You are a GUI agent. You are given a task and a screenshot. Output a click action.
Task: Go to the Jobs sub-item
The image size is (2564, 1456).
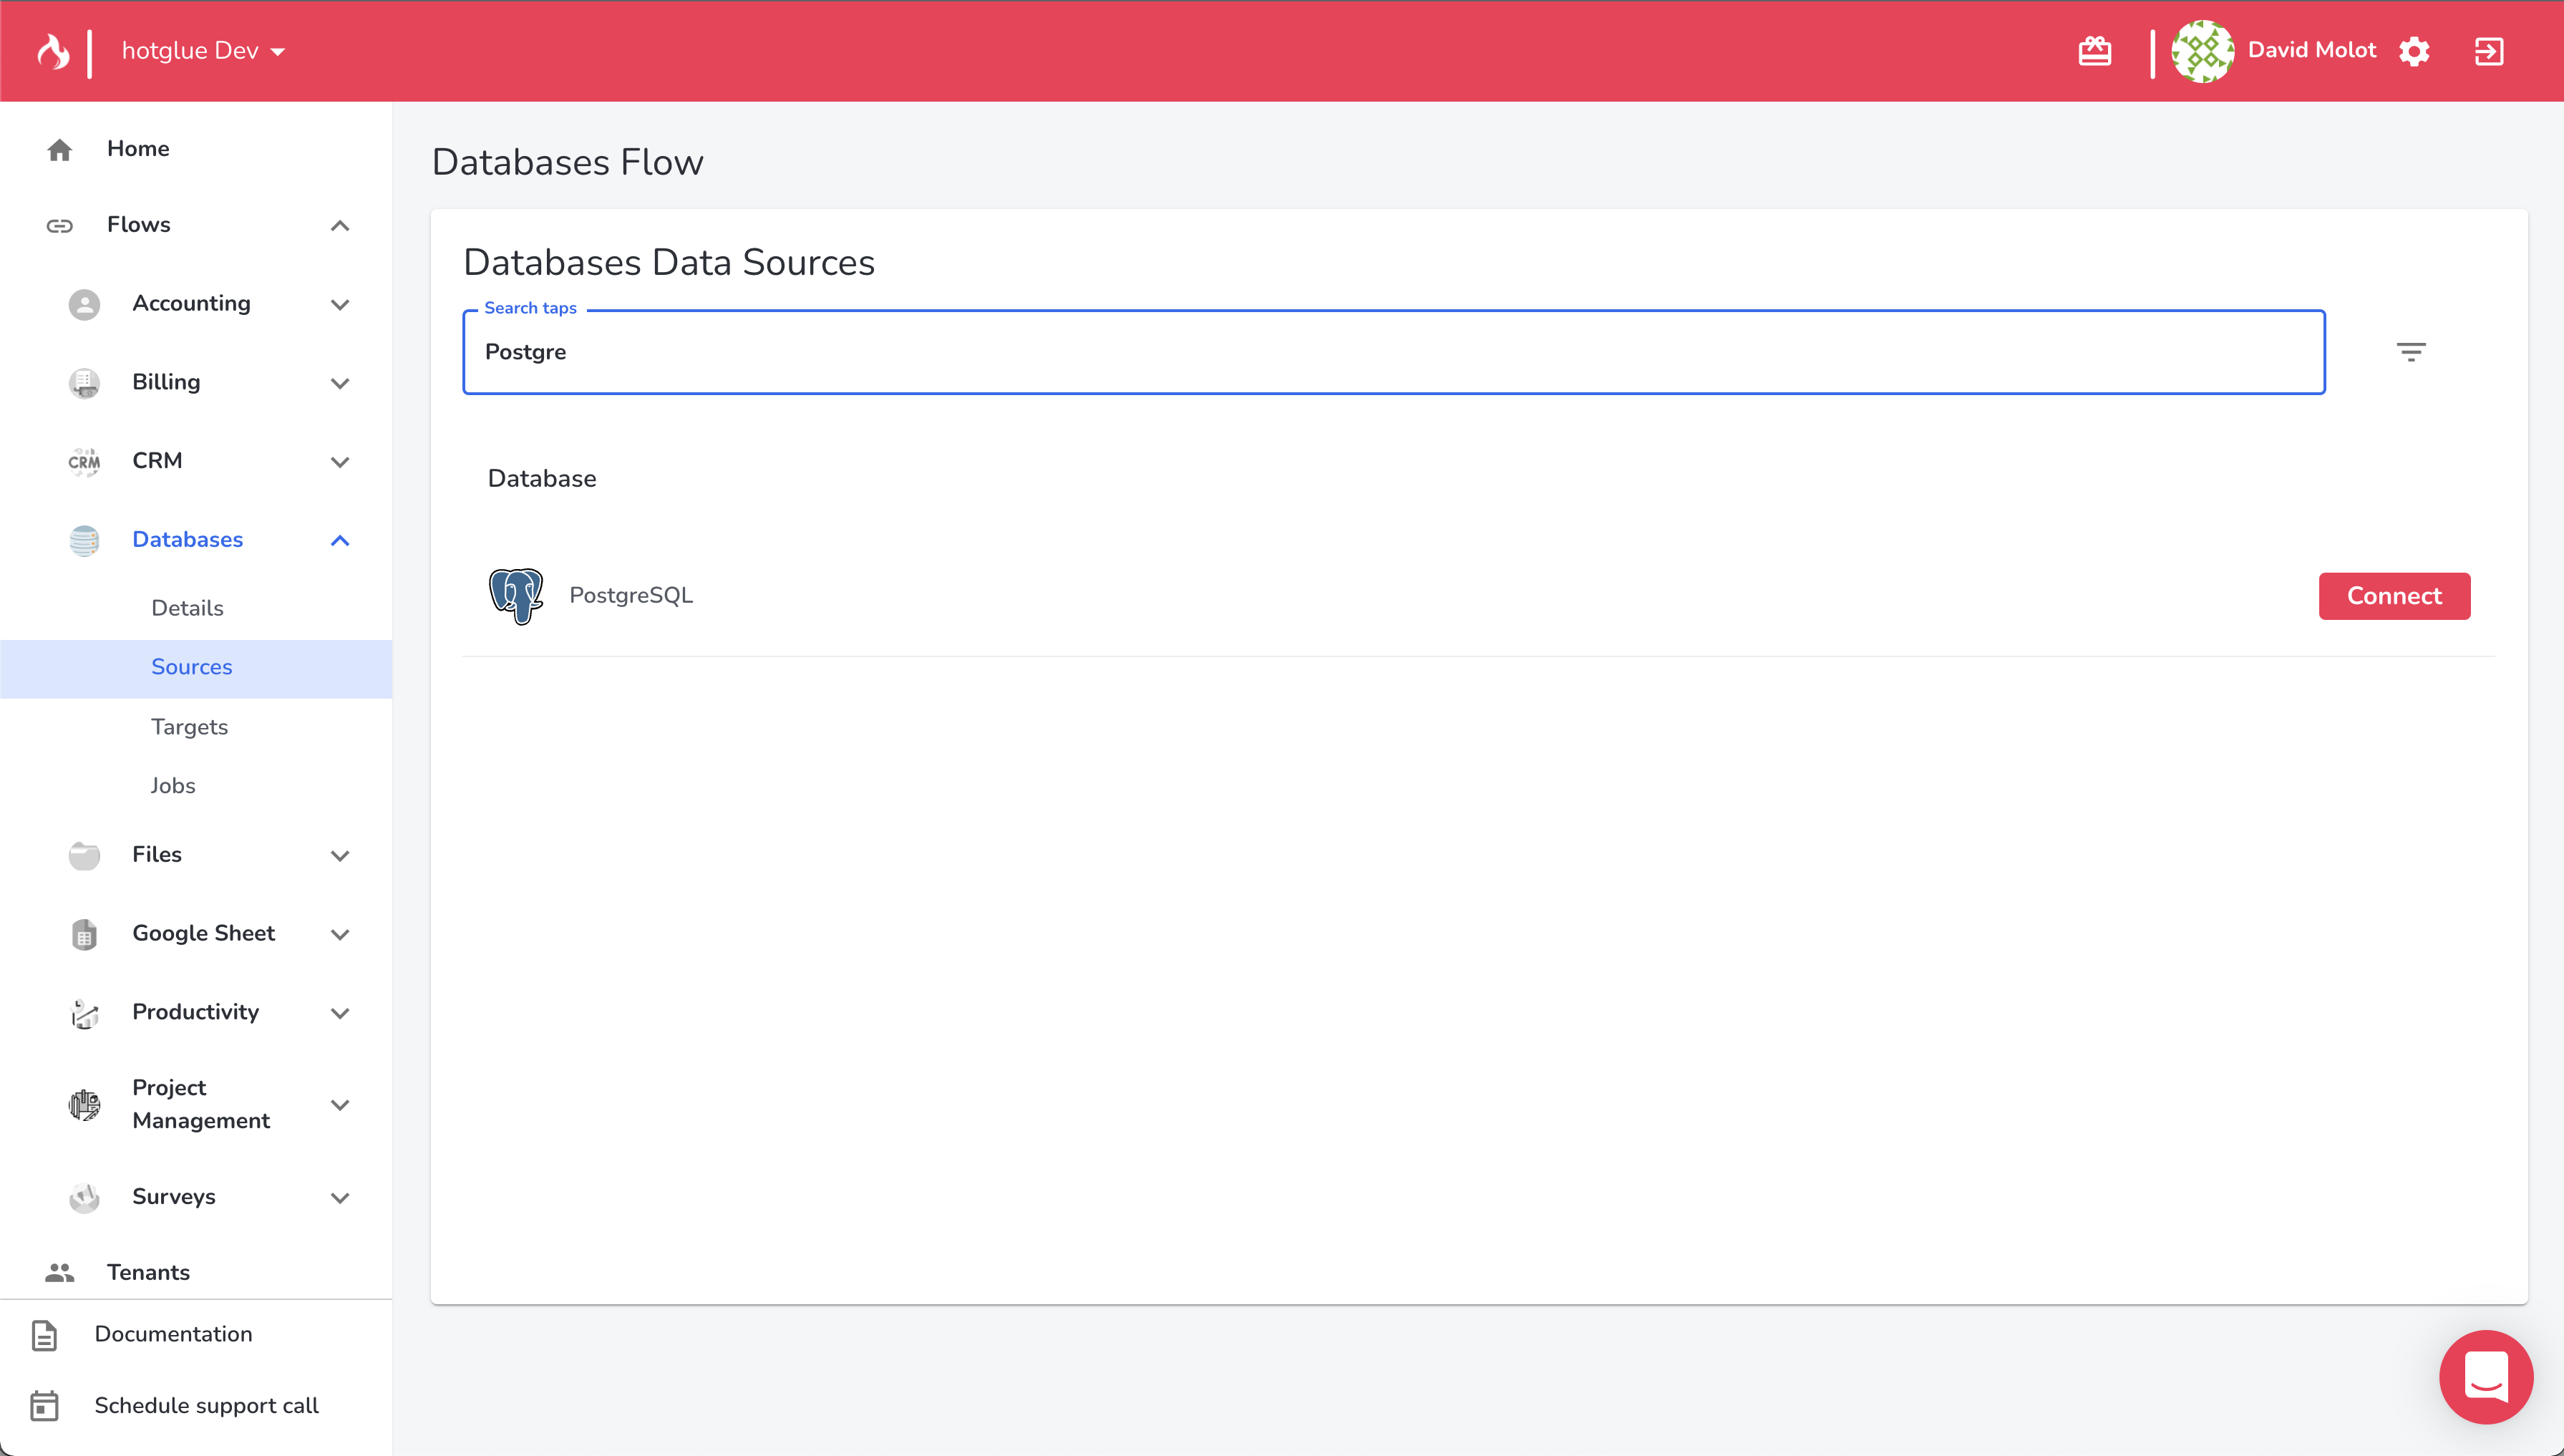[x=173, y=786]
